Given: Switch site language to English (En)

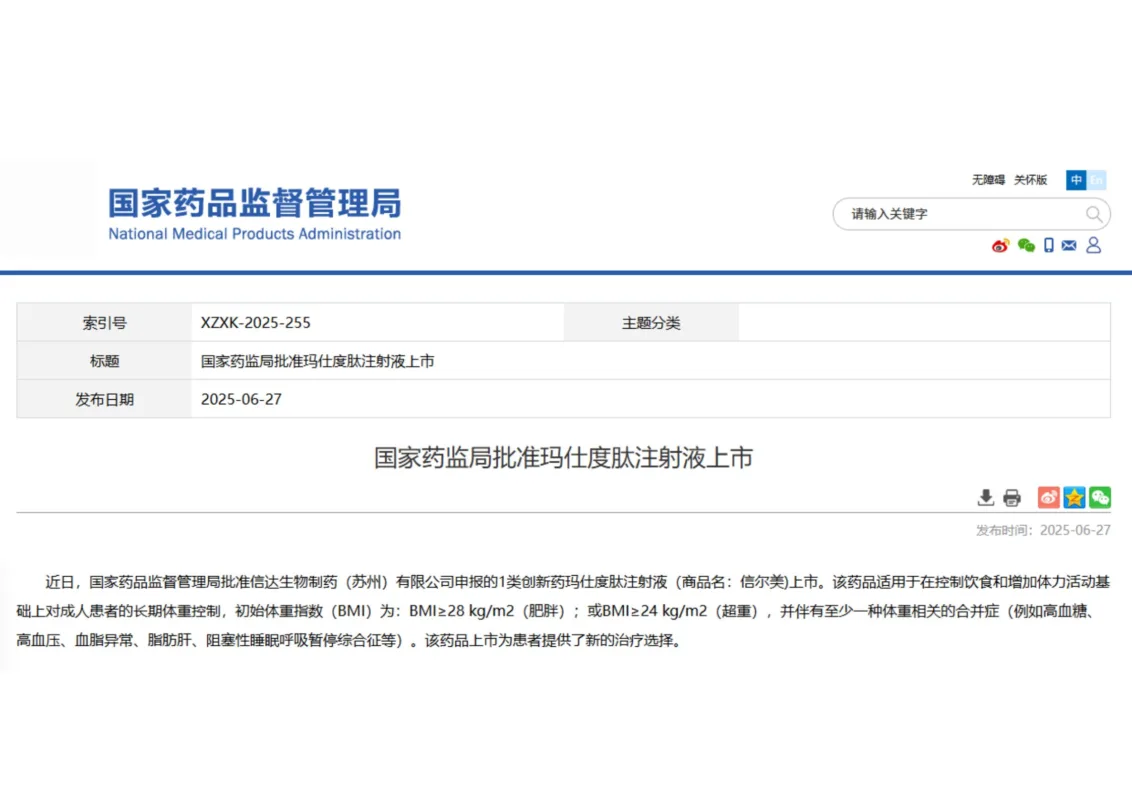Looking at the screenshot, I should pyautogui.click(x=1096, y=181).
